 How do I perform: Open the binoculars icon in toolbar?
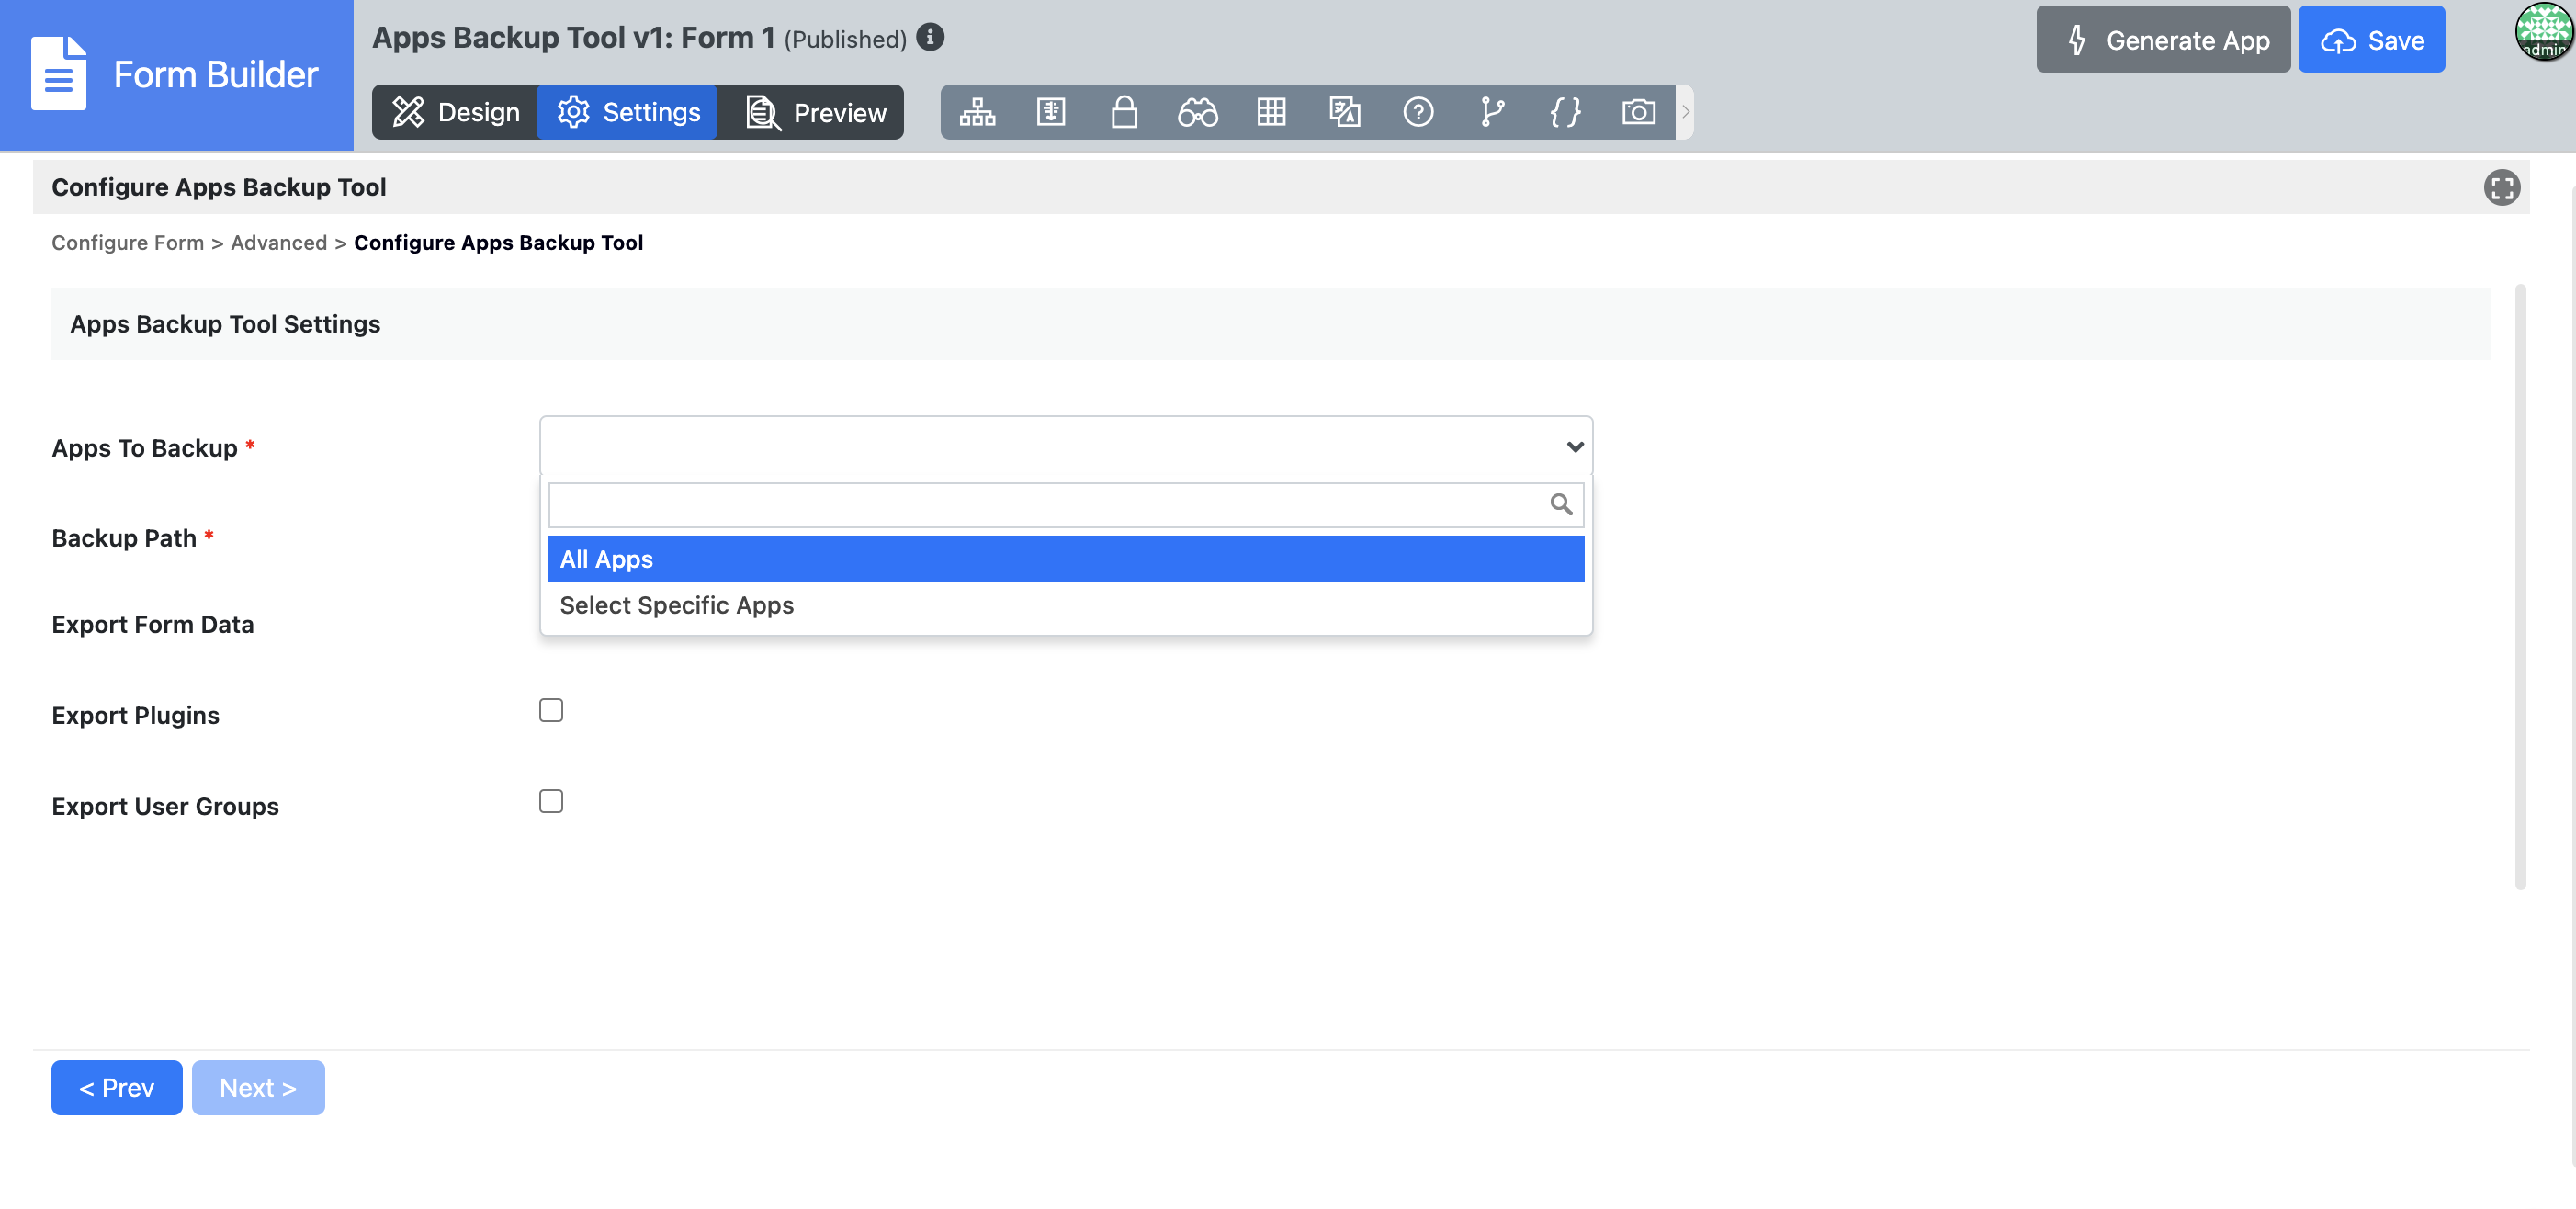click(1197, 112)
